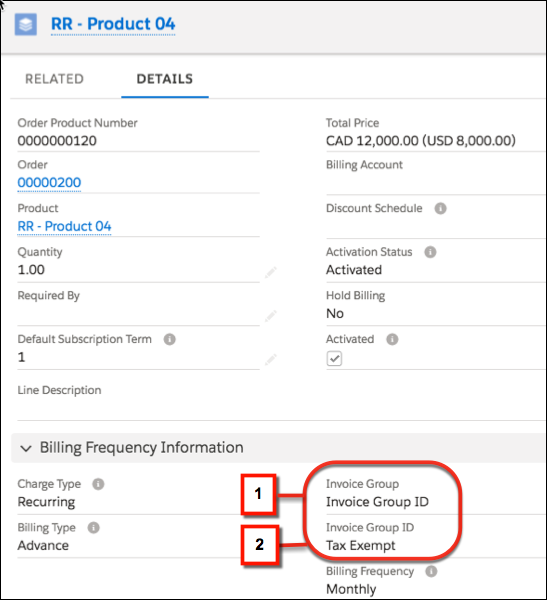The height and width of the screenshot is (600, 547).
Task: Show info tooltip for Charge Type
Action: pyautogui.click(x=98, y=484)
